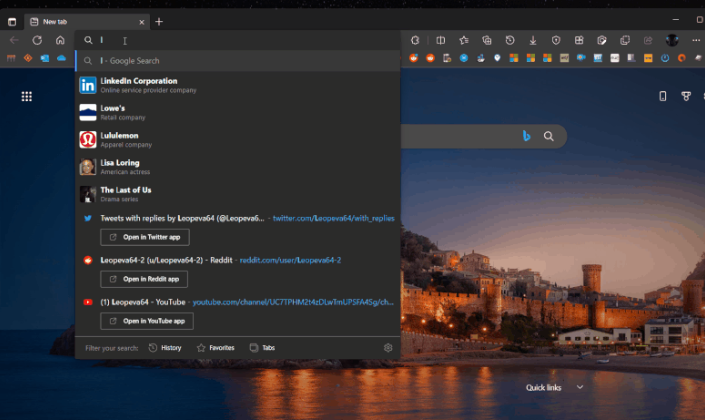Open a new tab with plus button
705x420 pixels.
pyautogui.click(x=159, y=21)
